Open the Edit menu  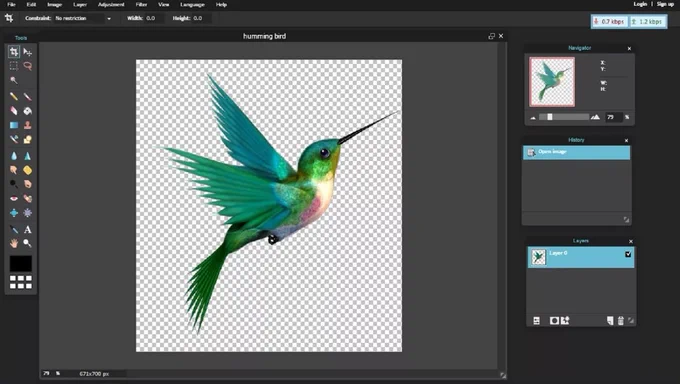point(31,4)
